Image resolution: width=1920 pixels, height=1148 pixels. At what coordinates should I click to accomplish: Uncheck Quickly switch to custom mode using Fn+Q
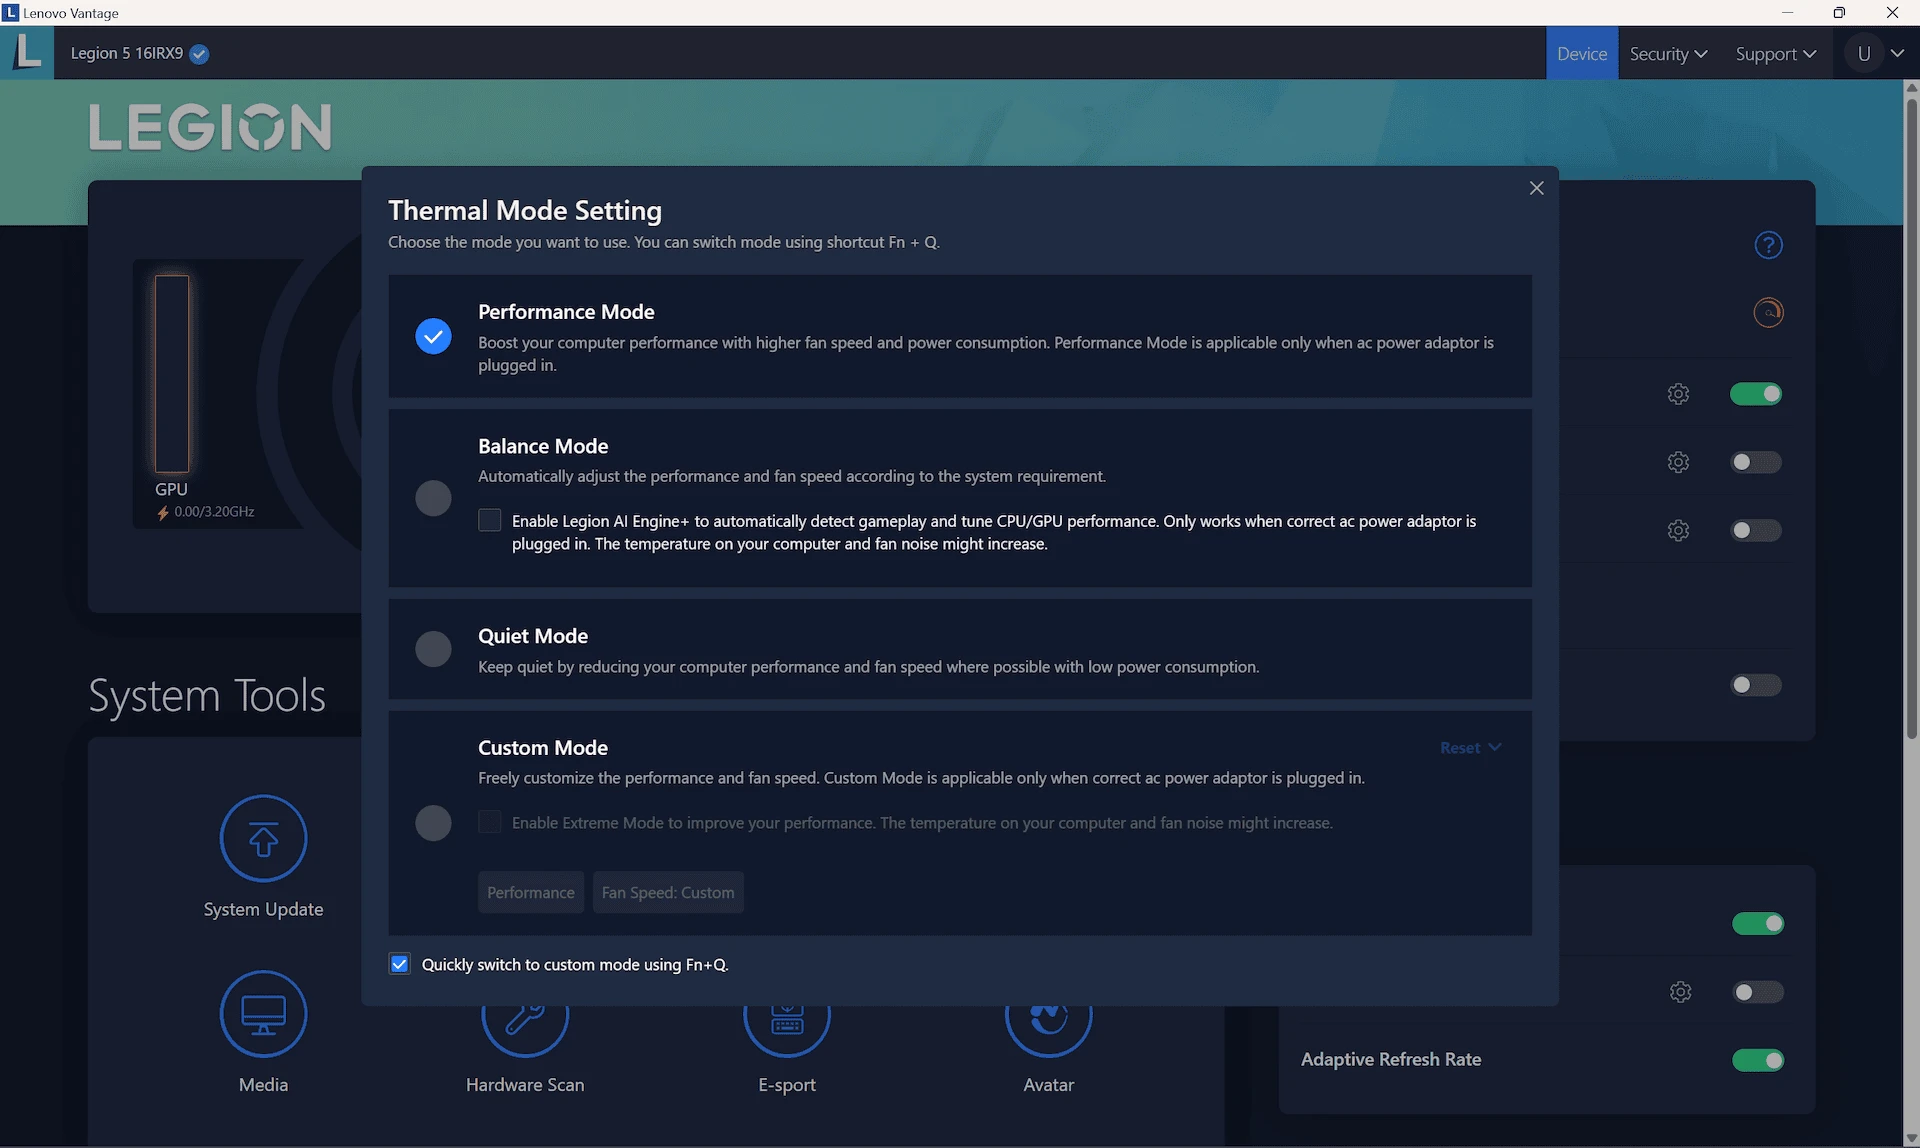tap(399, 964)
